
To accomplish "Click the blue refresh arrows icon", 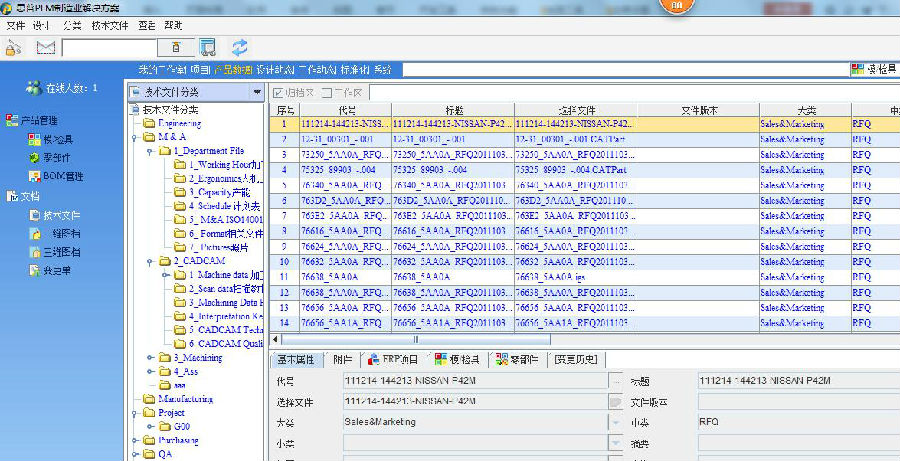I will pyautogui.click(x=240, y=47).
